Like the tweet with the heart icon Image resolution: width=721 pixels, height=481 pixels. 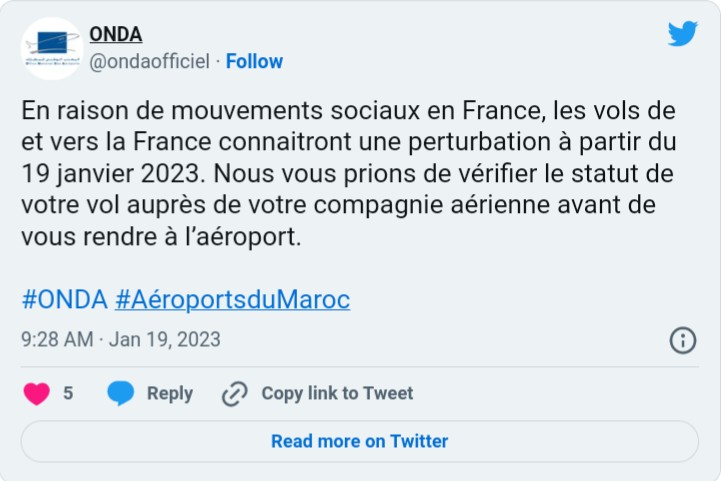point(37,393)
